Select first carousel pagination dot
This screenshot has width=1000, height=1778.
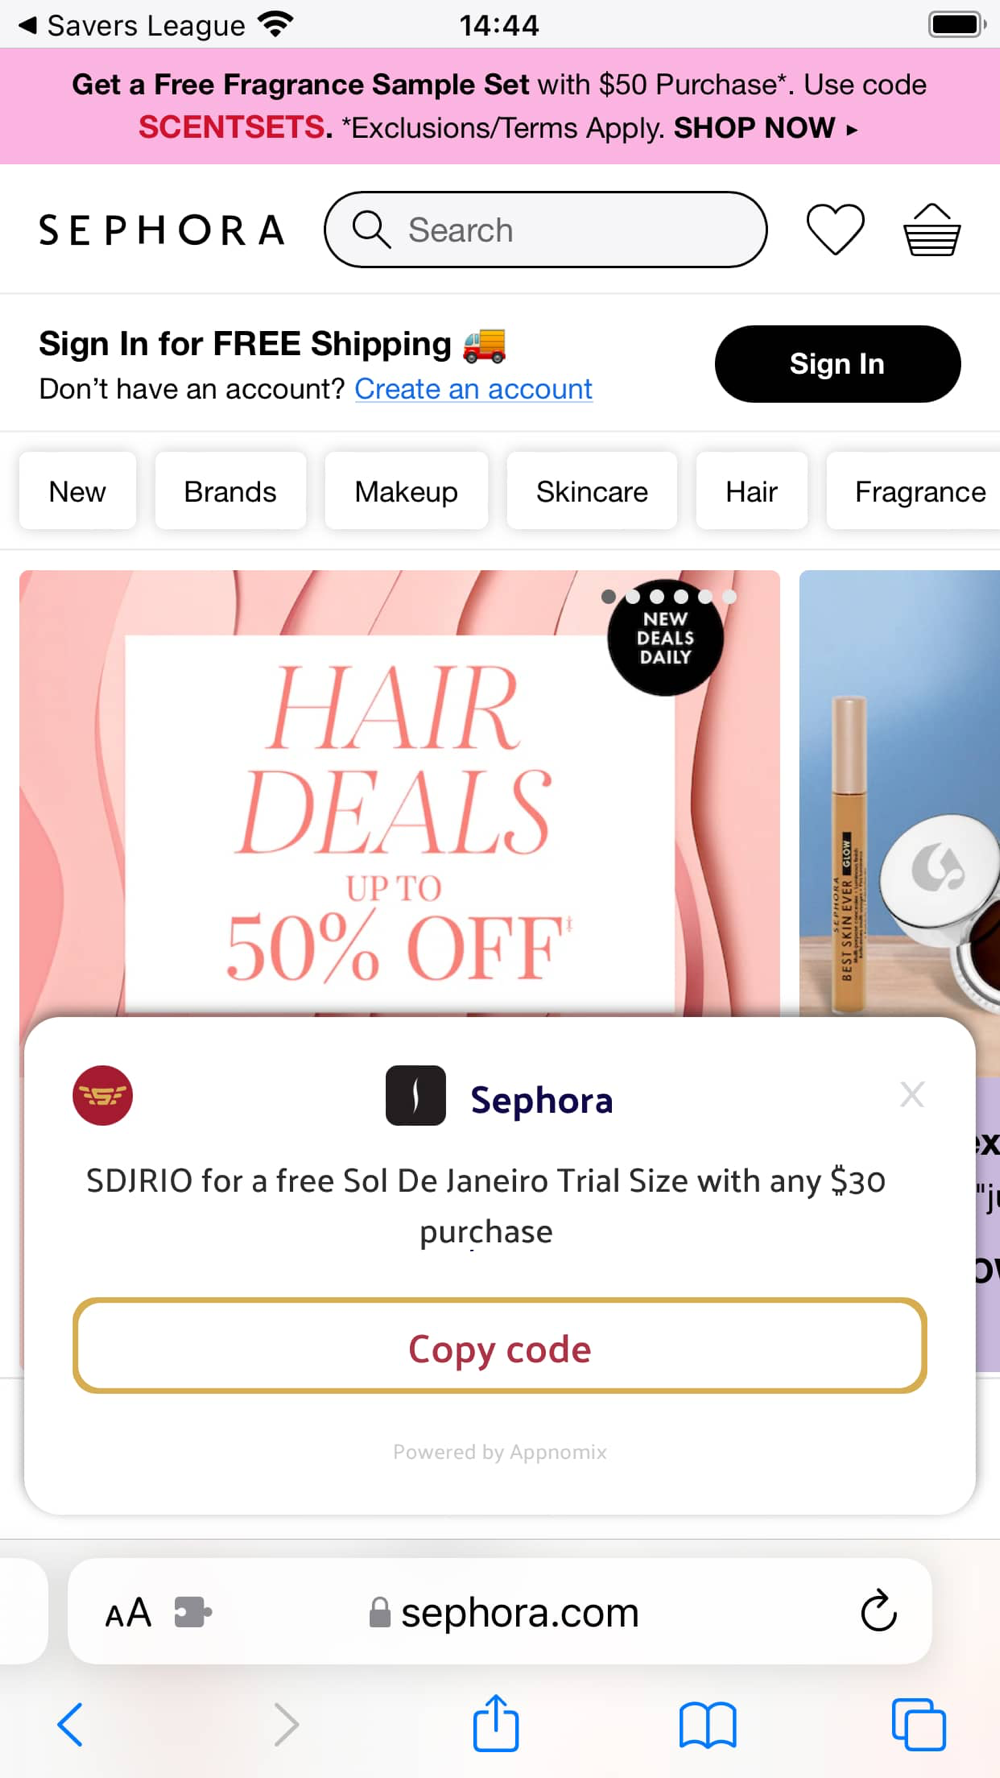pos(608,597)
